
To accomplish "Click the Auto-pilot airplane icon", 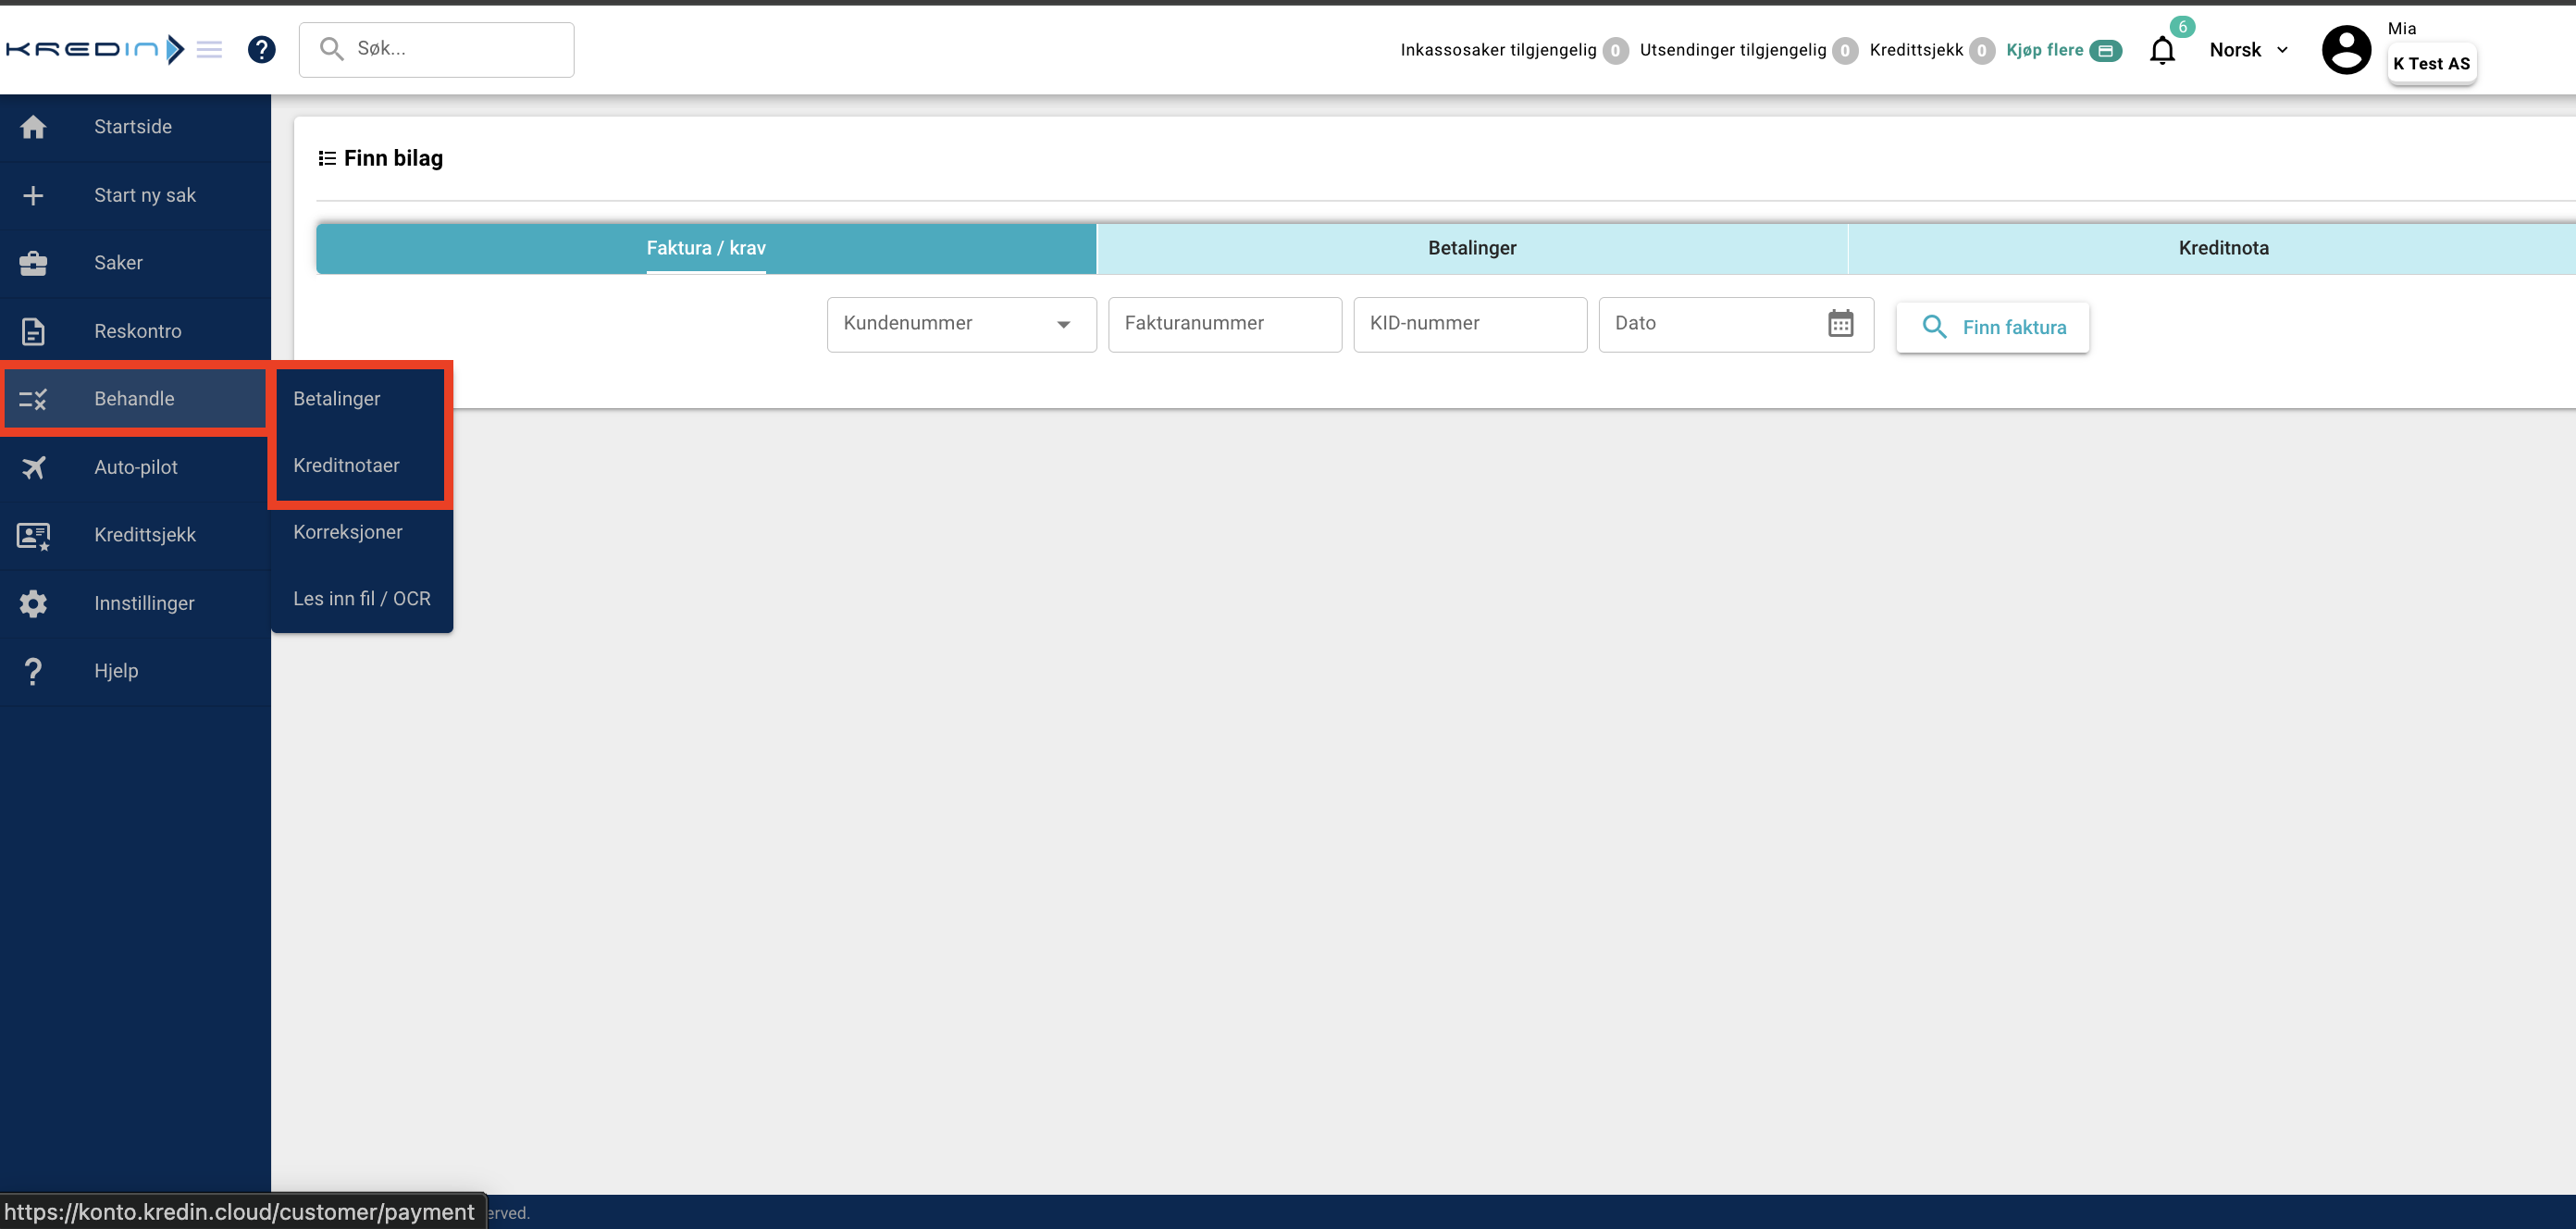I will pyautogui.click(x=33, y=467).
